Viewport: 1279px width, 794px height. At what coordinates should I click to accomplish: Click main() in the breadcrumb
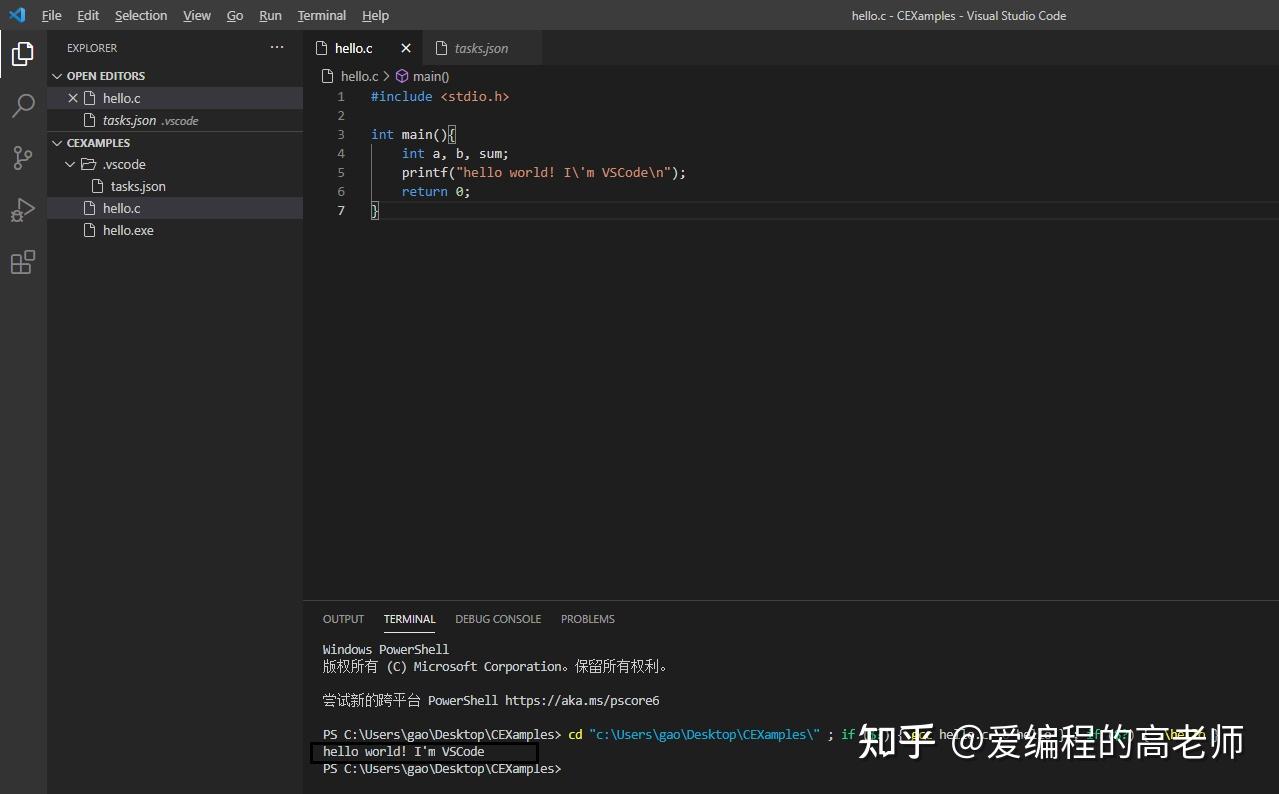(x=431, y=76)
